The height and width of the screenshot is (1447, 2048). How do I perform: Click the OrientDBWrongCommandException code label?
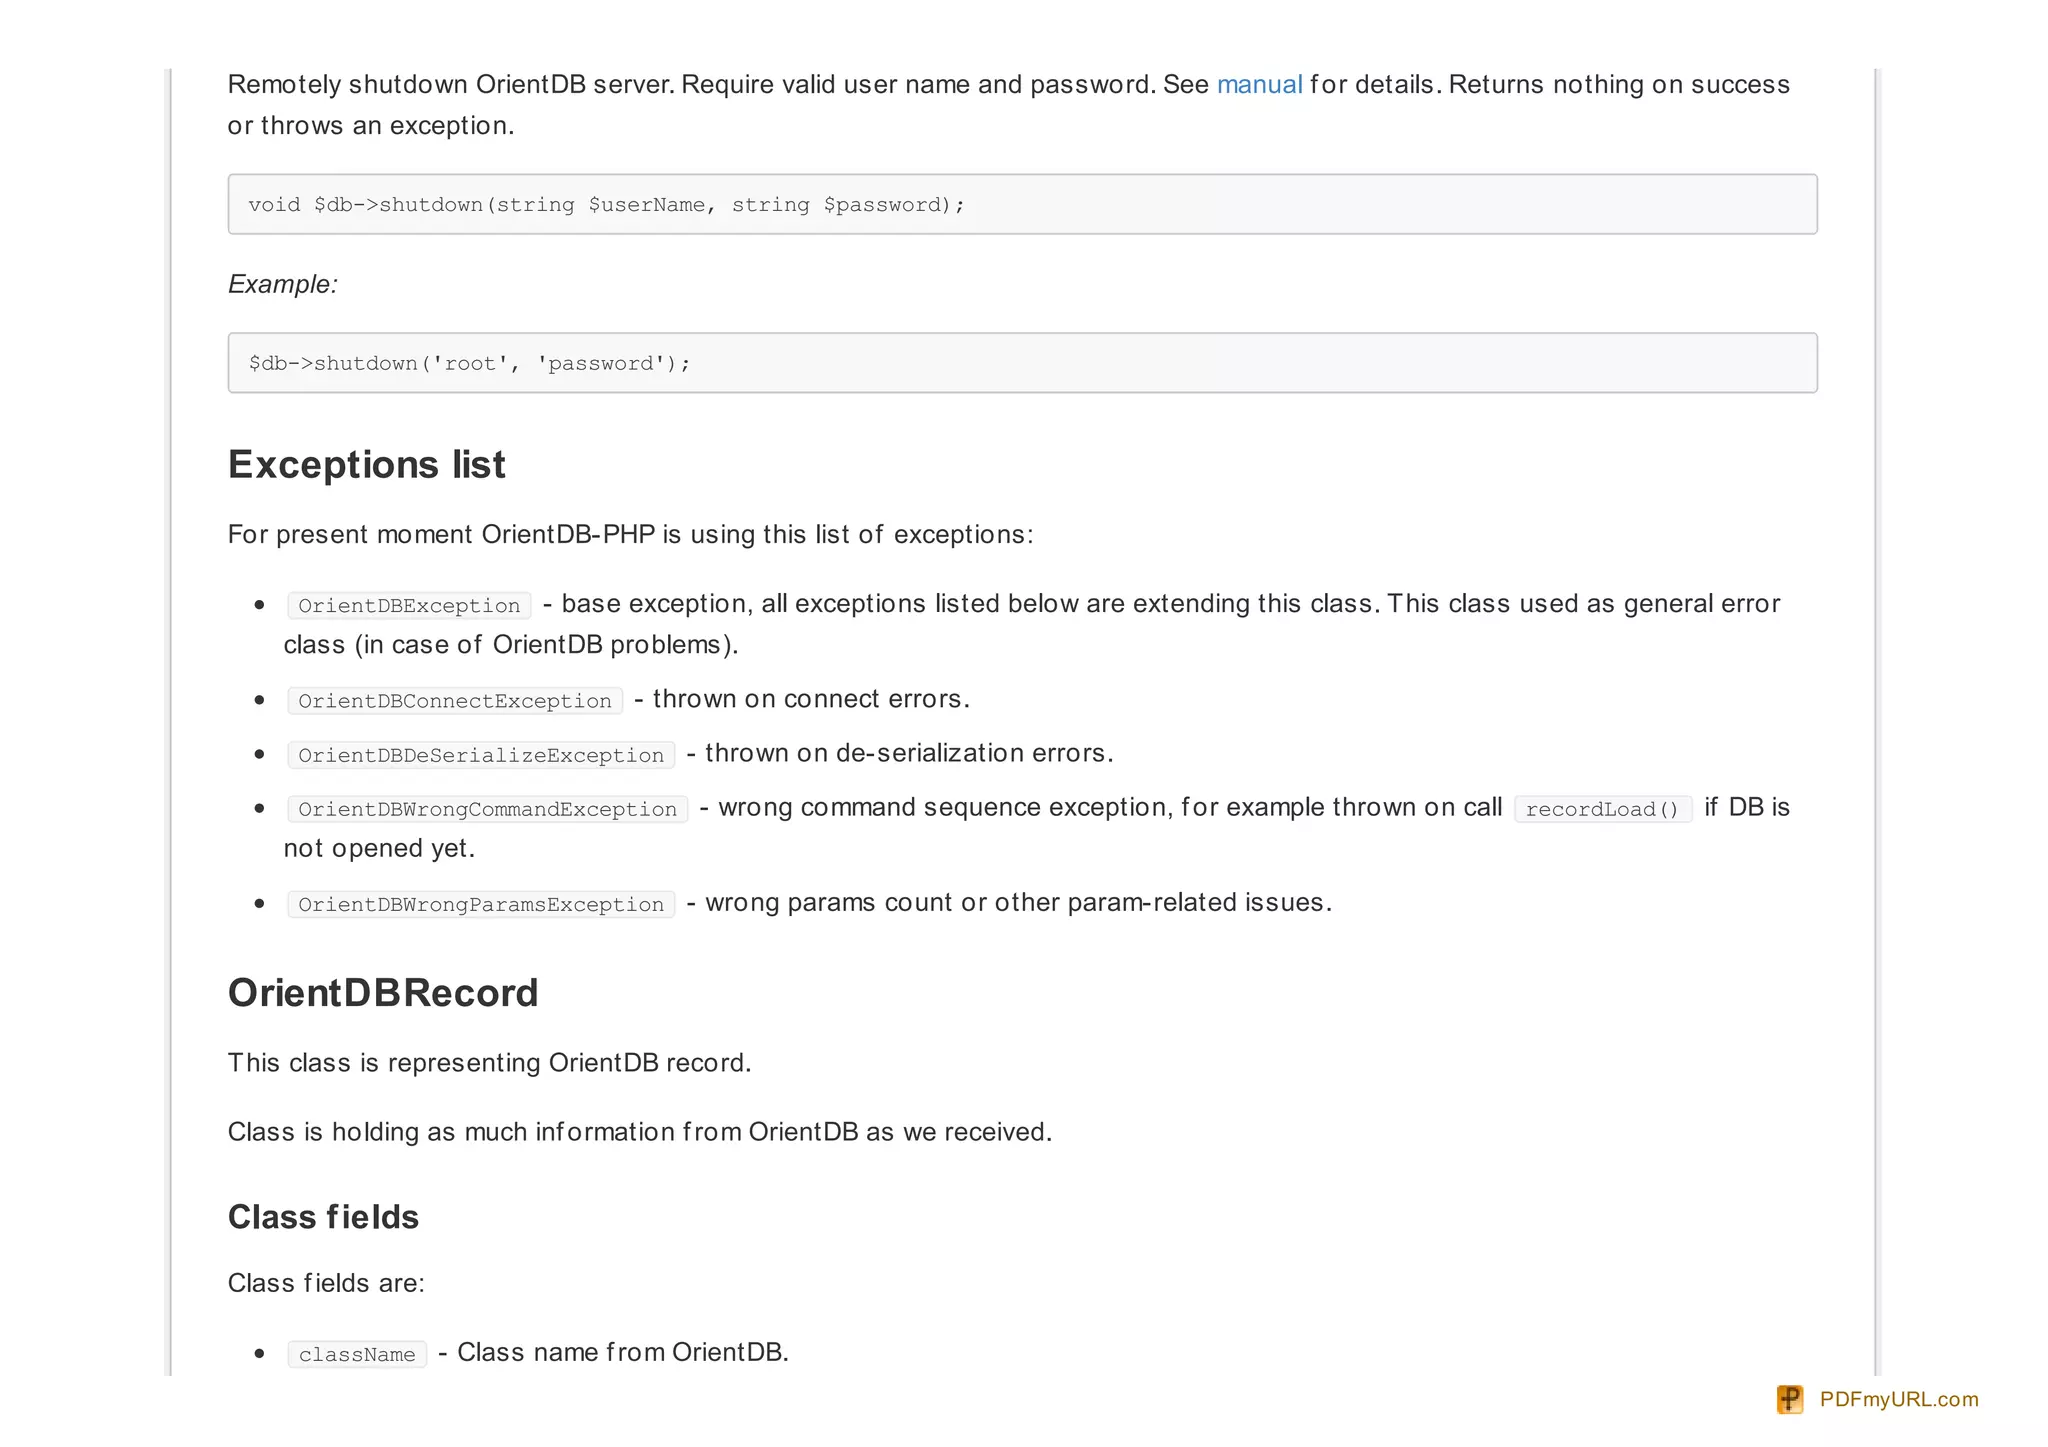[x=487, y=809]
